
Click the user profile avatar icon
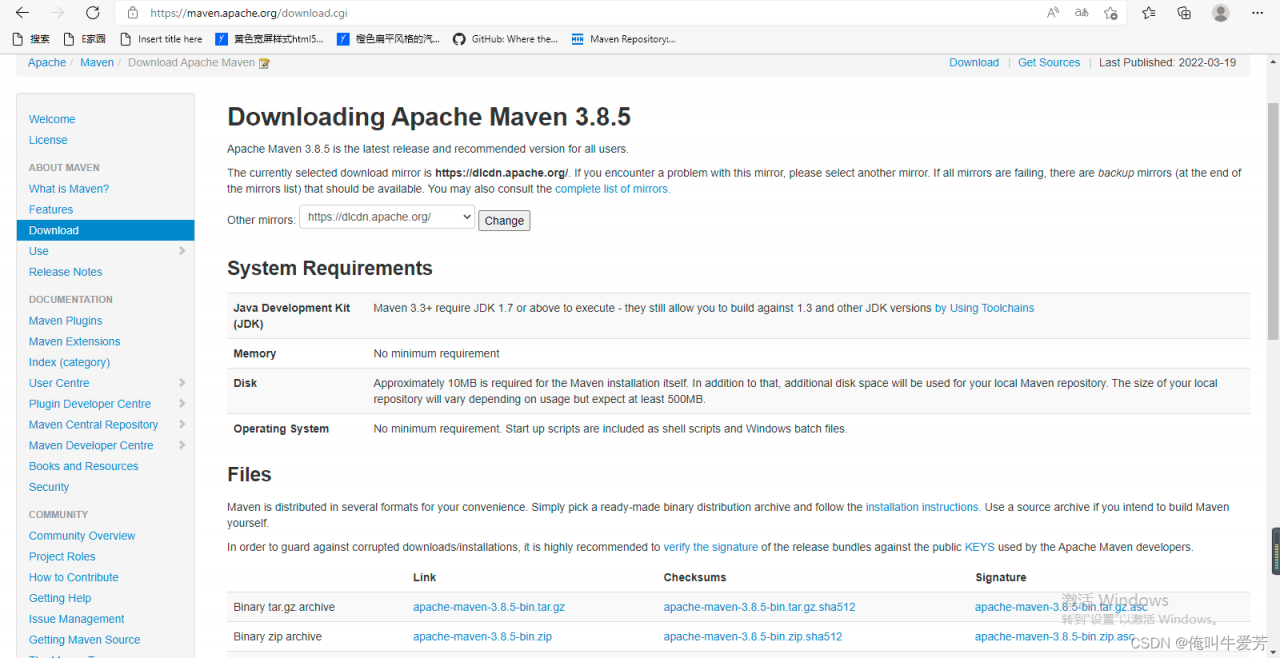coord(1220,13)
